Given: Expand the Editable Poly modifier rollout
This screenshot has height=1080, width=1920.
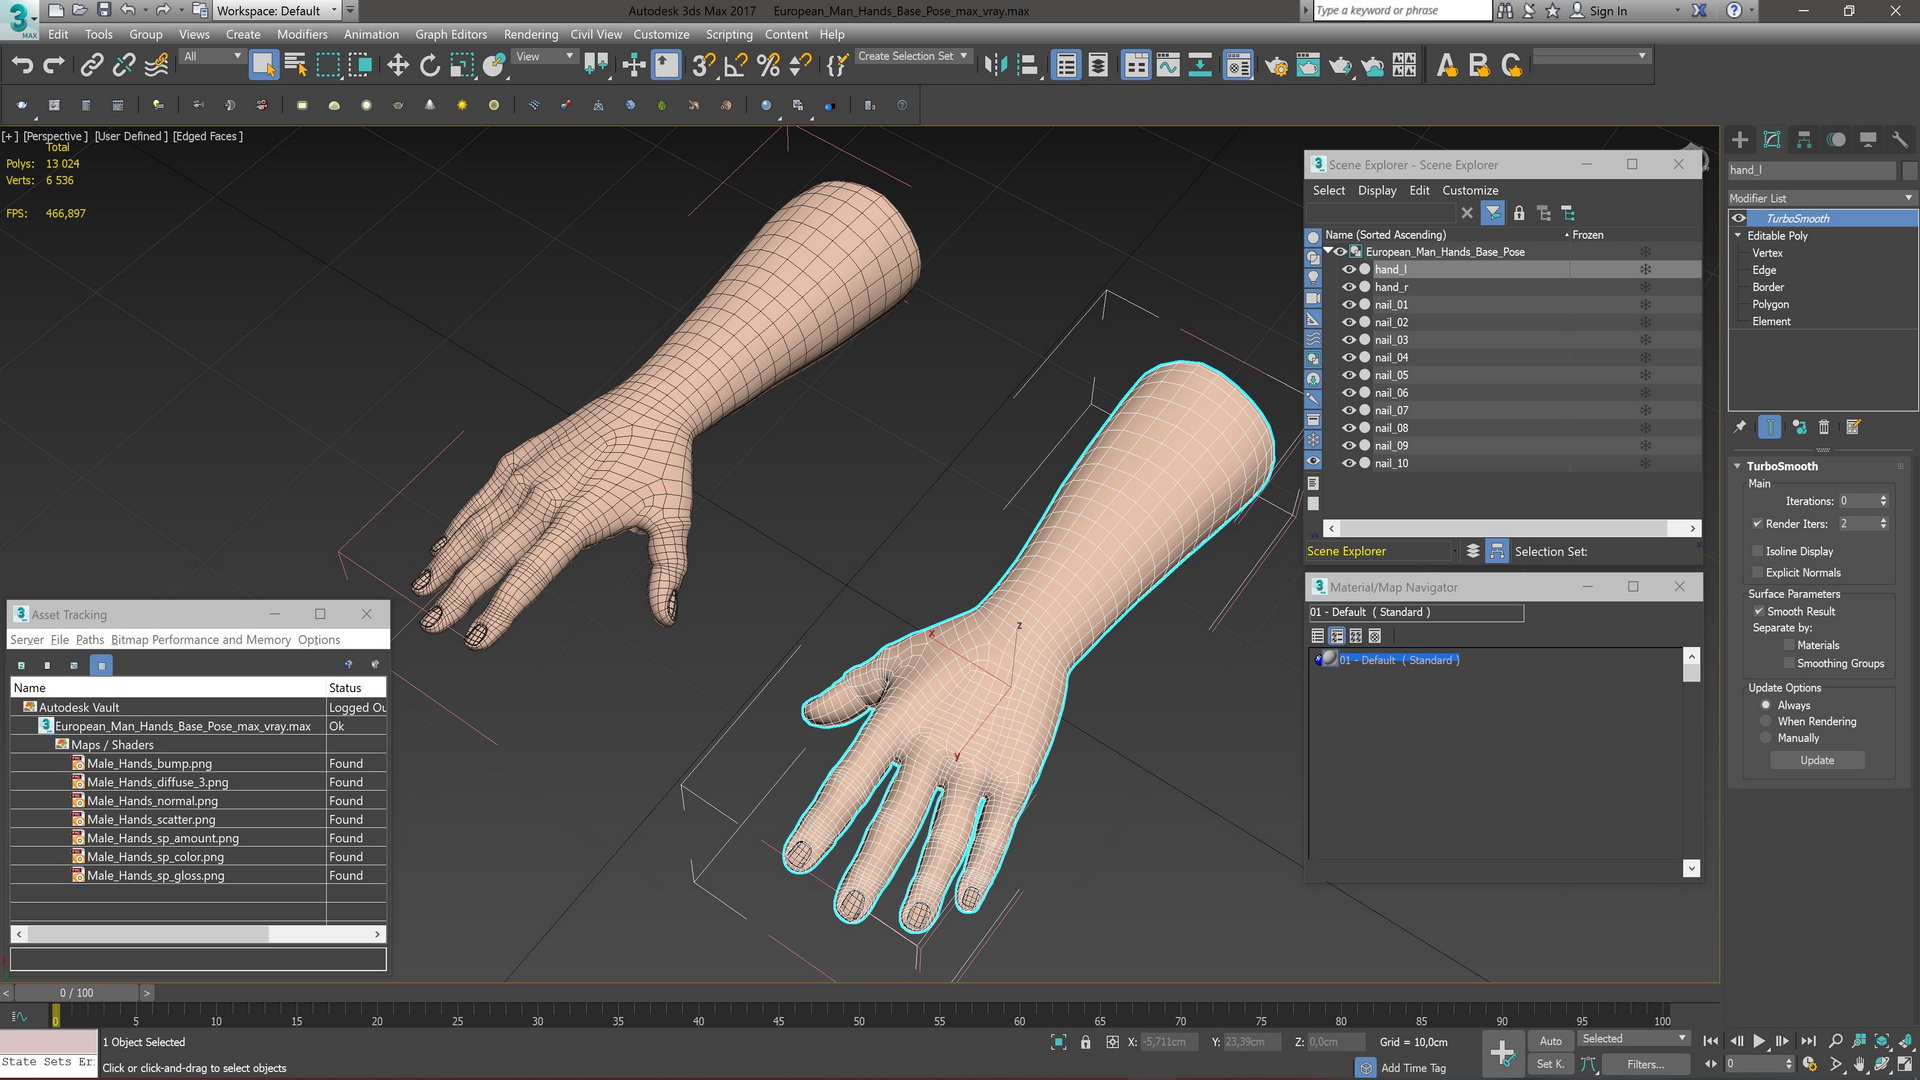Looking at the screenshot, I should tap(1739, 235).
